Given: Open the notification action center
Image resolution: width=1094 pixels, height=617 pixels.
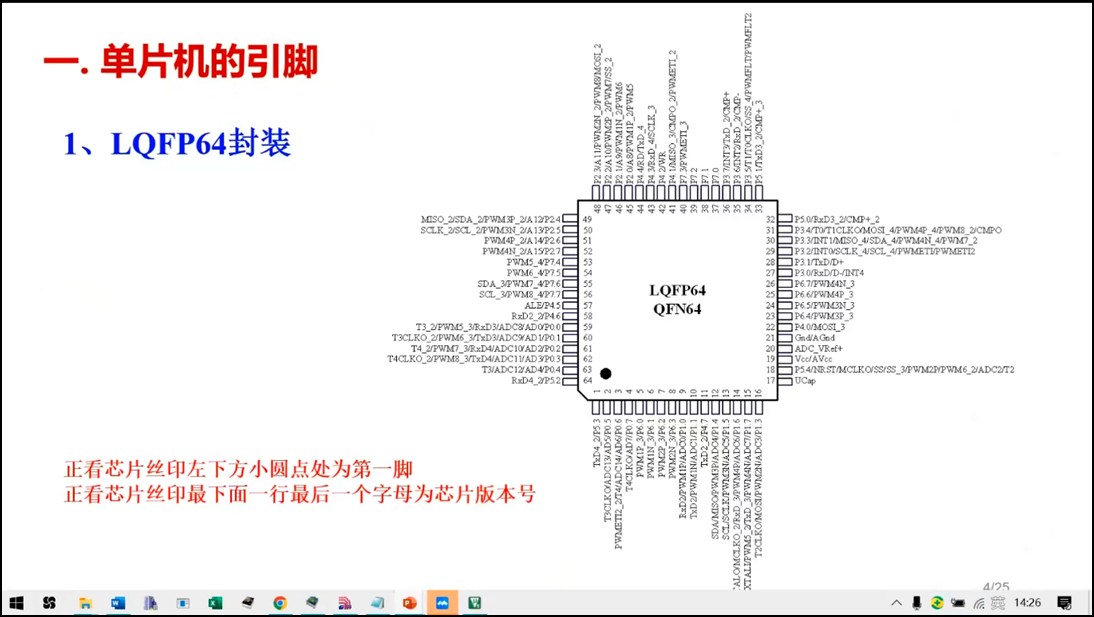Looking at the screenshot, I should [1065, 603].
